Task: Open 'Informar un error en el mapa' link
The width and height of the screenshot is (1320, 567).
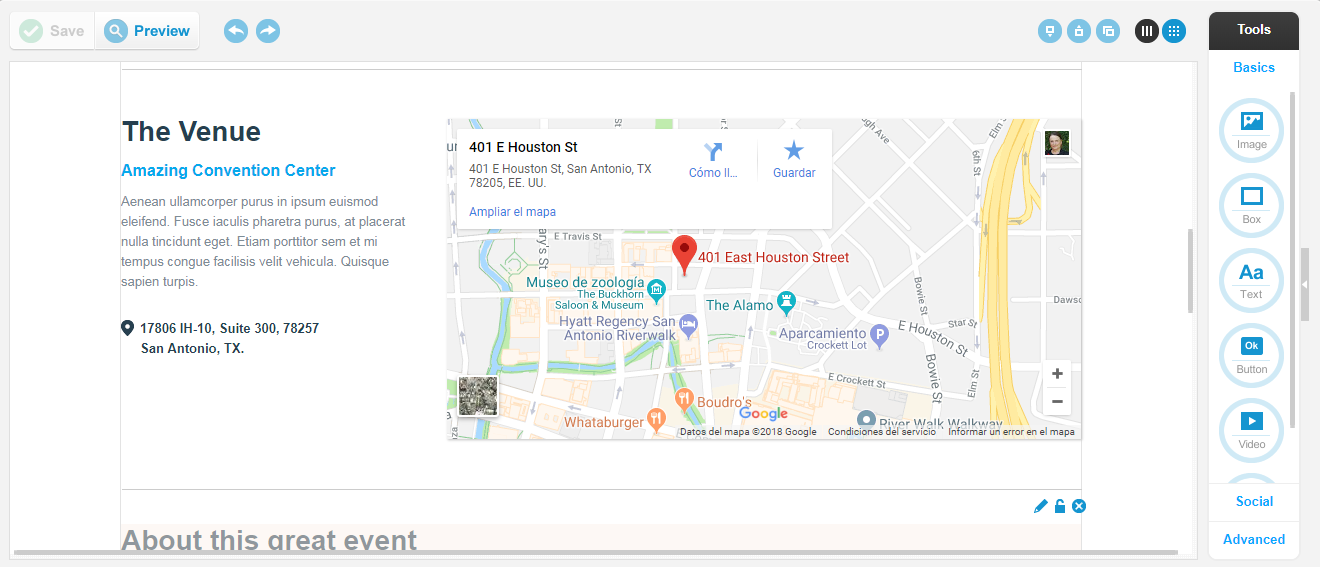Action: coord(1011,432)
